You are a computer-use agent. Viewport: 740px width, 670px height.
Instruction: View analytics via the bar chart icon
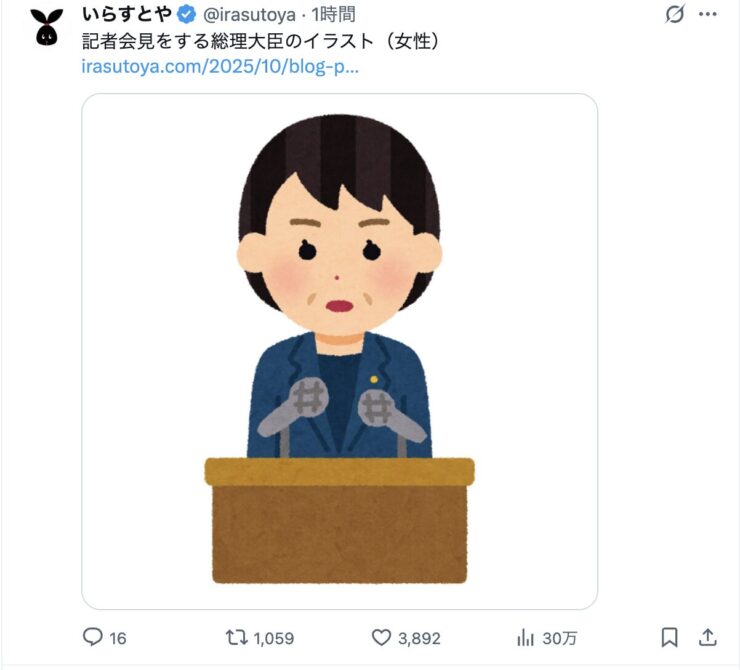point(525,637)
